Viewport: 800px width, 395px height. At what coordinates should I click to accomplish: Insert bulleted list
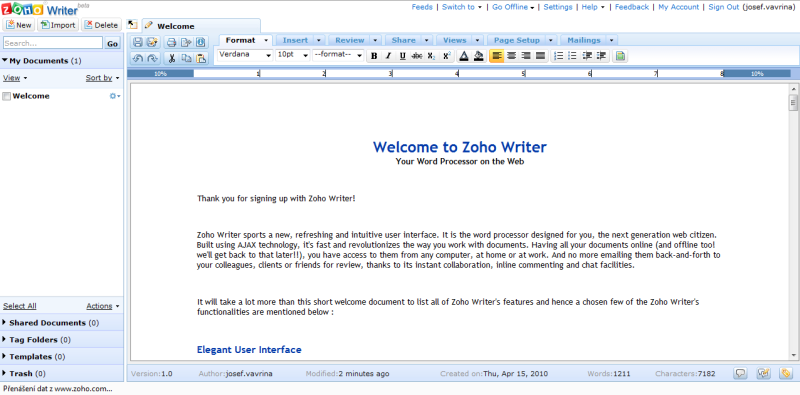572,56
